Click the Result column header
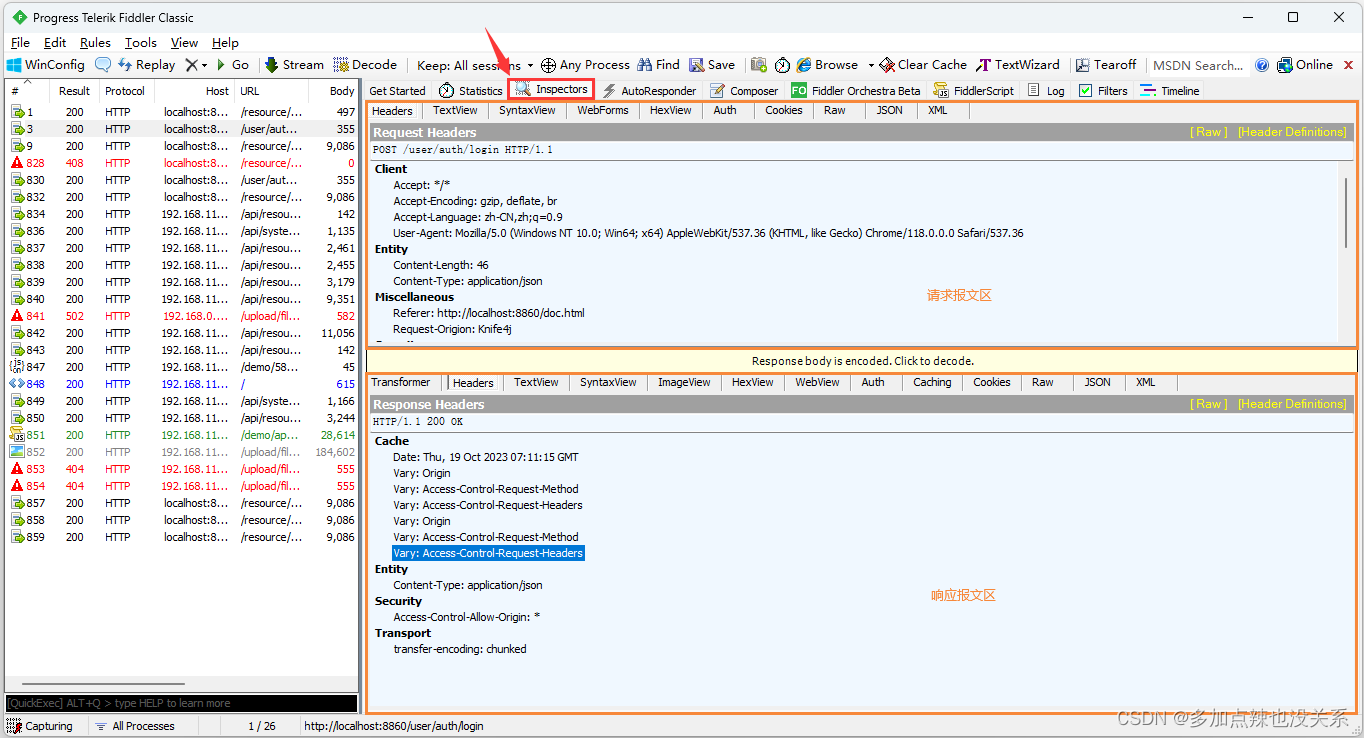The width and height of the screenshot is (1364, 738). (x=74, y=91)
